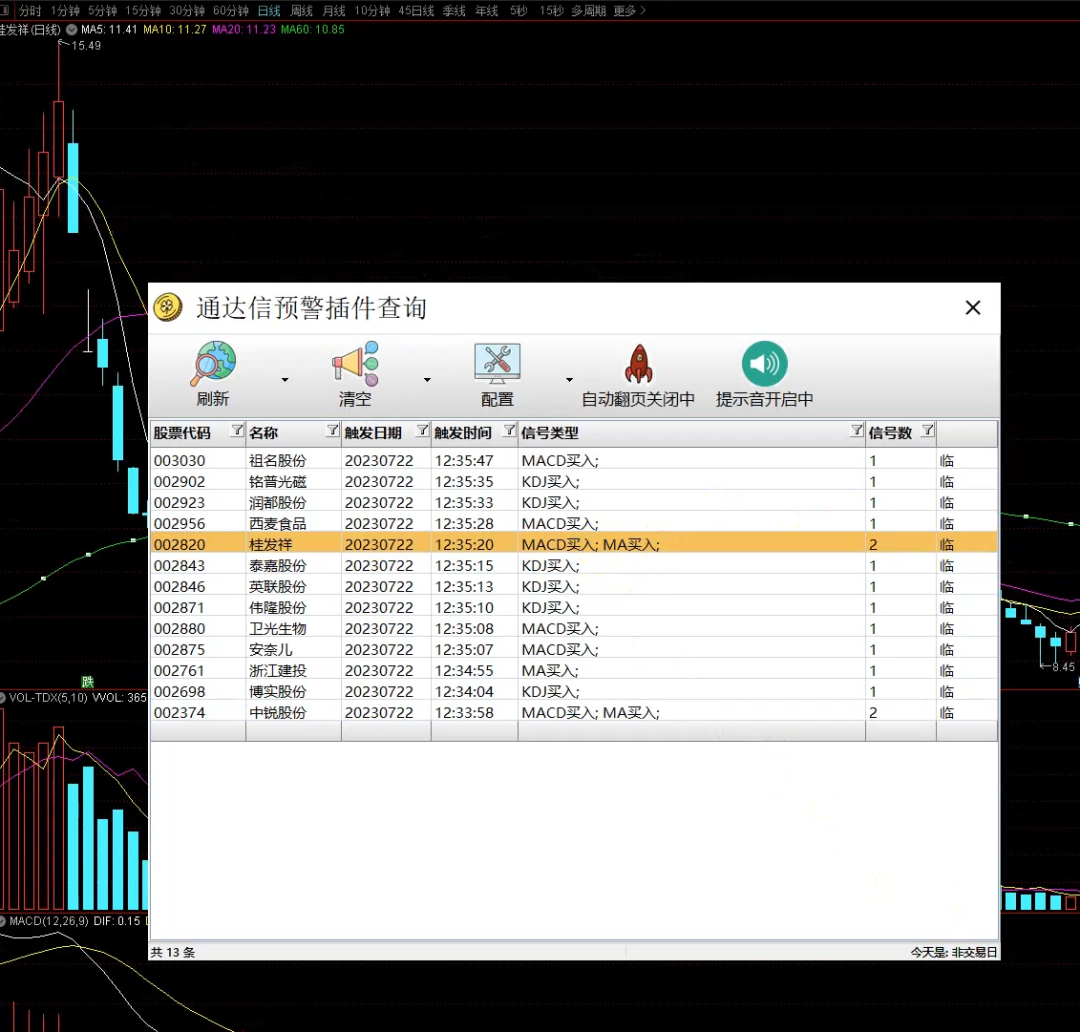The width and height of the screenshot is (1080, 1032).
Task: Switch to the 年线 yearly tab
Action: [486, 10]
